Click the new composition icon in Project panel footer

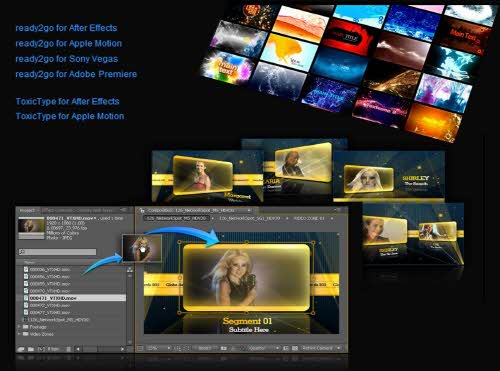pyautogui.click(x=41, y=349)
